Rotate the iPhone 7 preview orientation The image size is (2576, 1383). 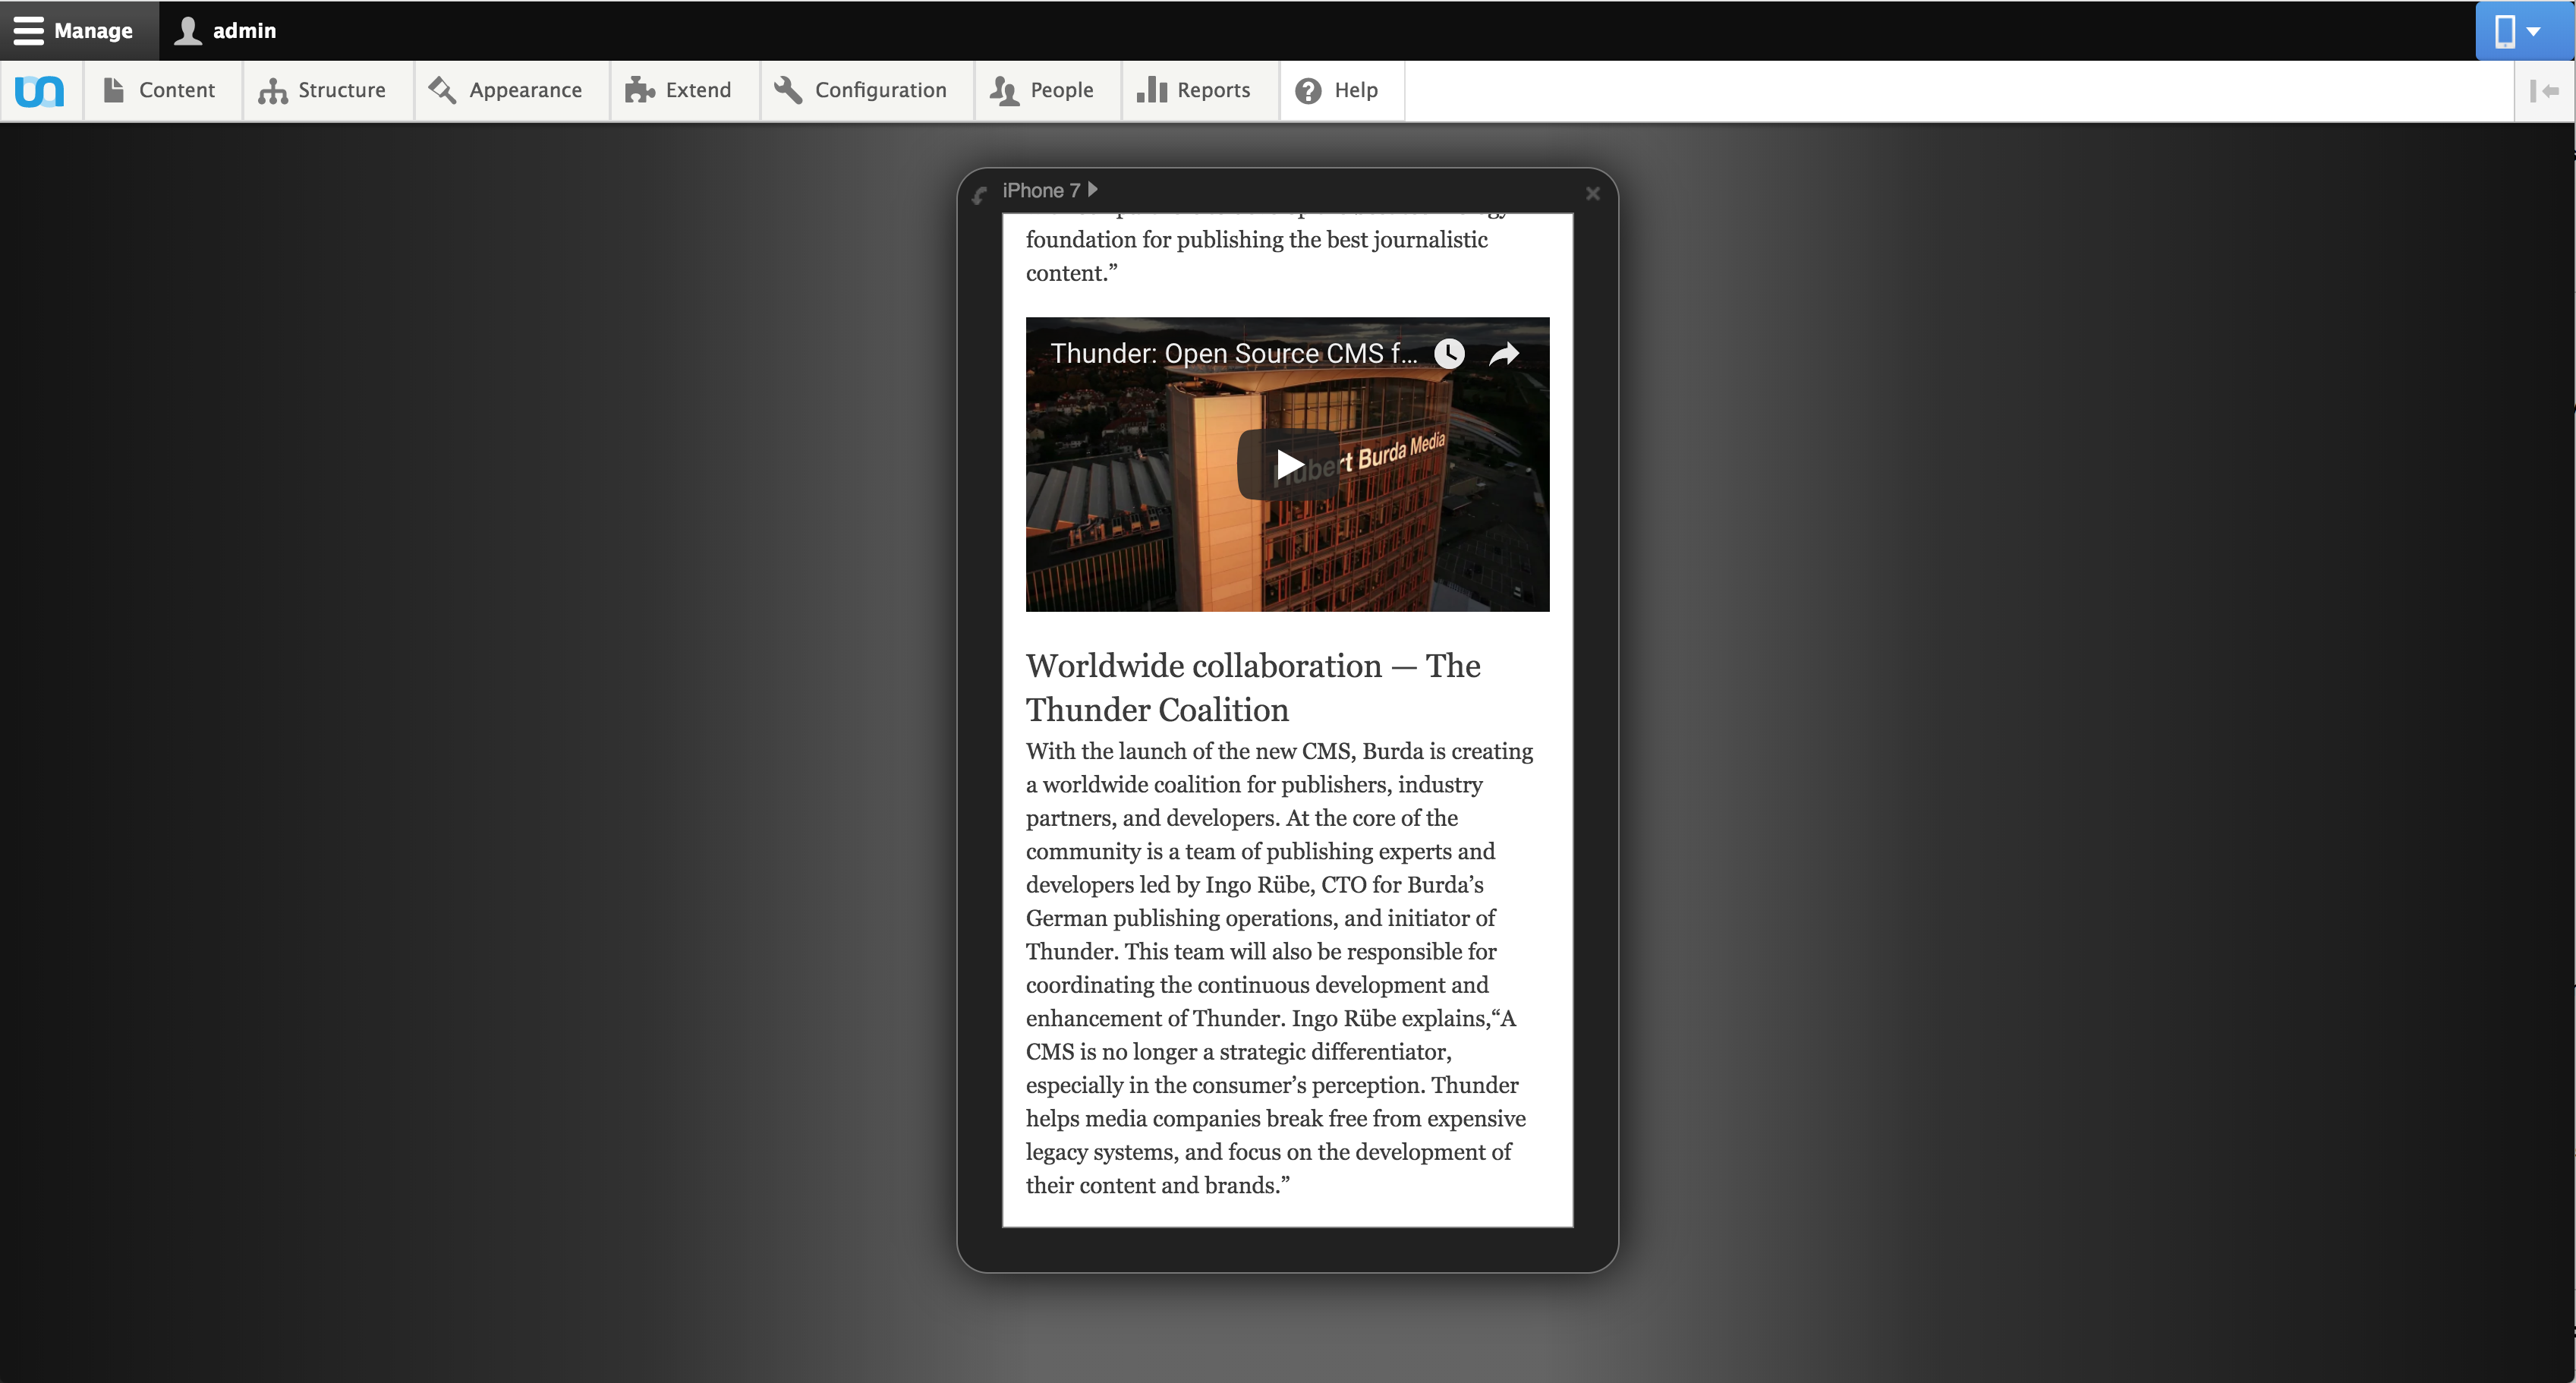click(980, 195)
